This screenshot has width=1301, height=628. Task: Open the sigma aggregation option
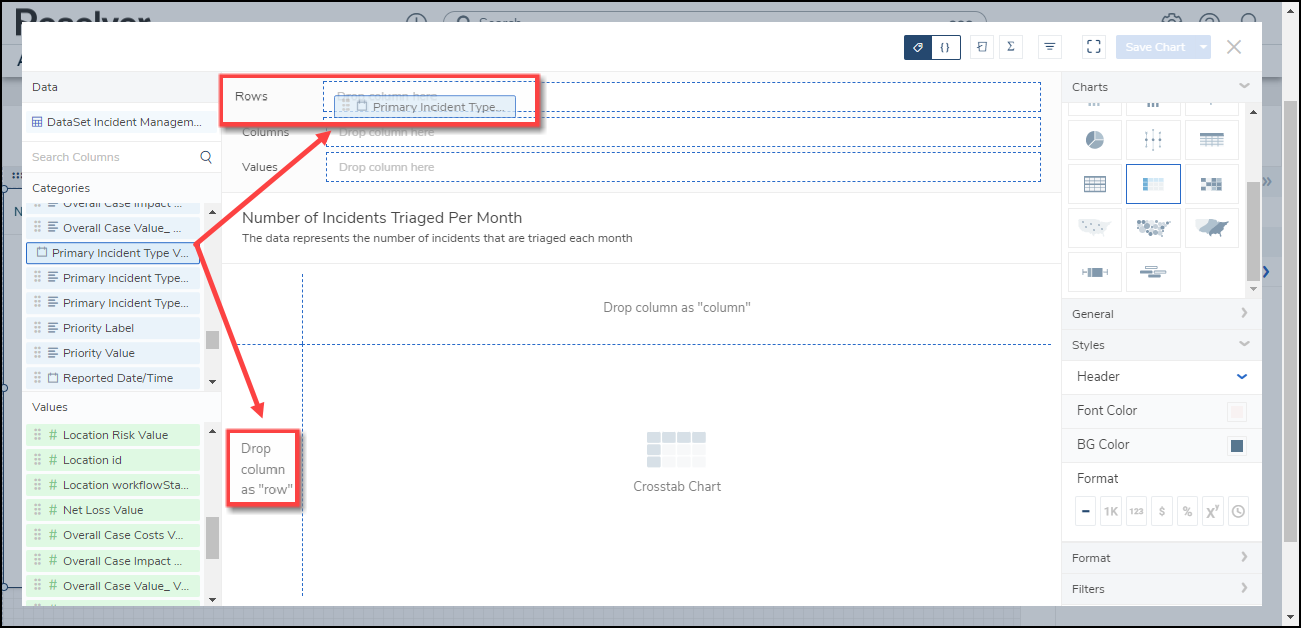pos(1011,47)
